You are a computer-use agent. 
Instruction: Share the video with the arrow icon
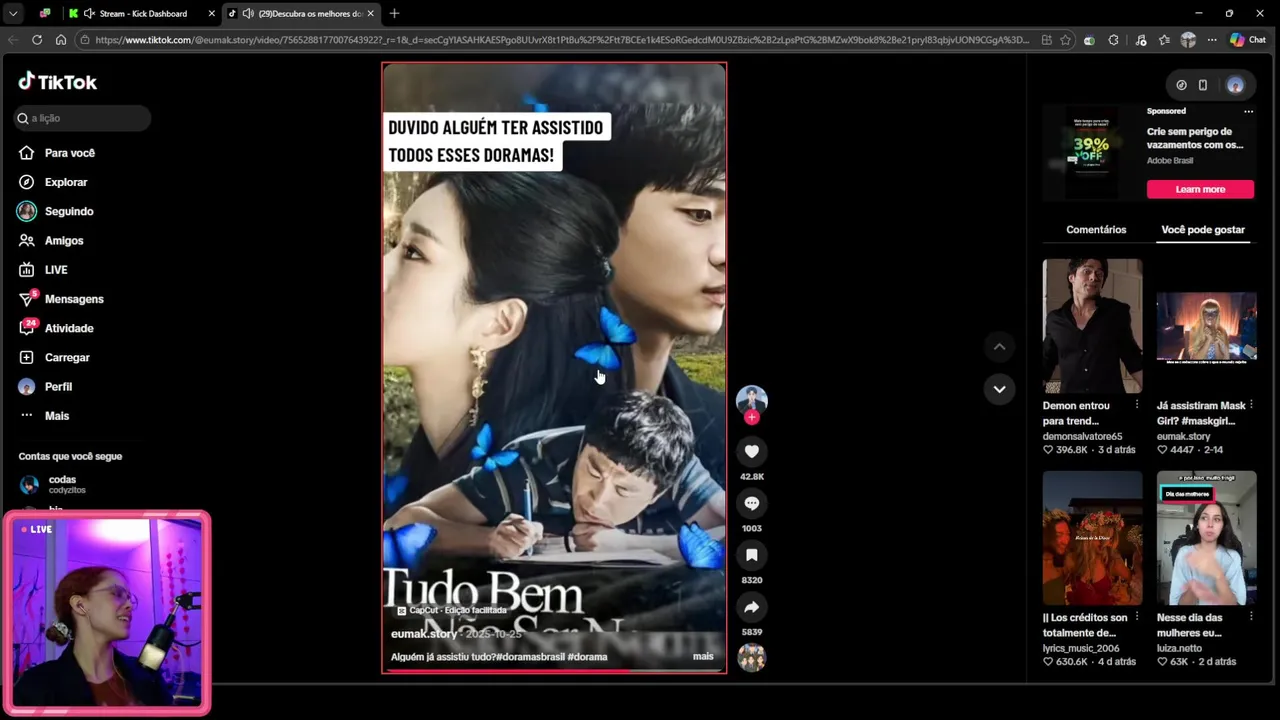point(752,607)
